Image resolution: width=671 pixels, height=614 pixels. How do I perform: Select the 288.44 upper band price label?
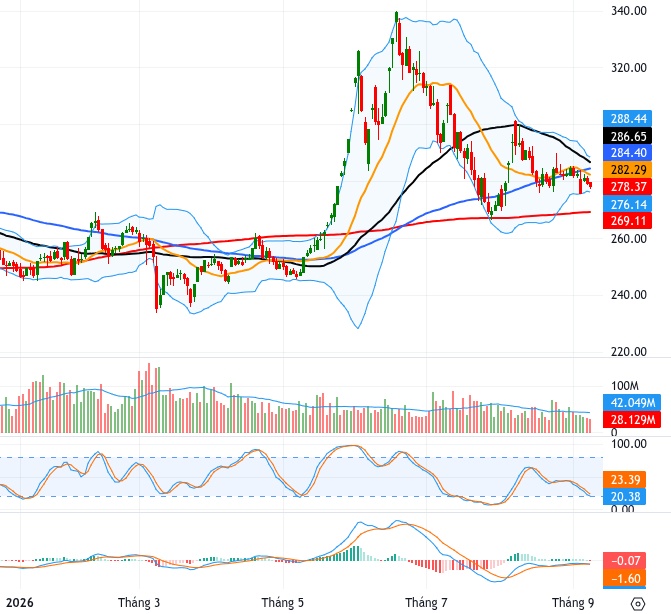[x=627, y=119]
